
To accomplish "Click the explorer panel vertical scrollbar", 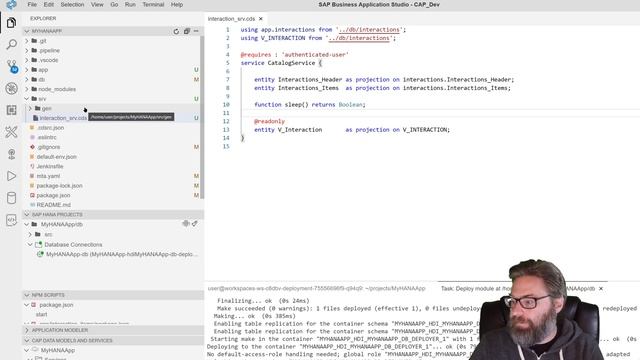I will click(202, 118).
